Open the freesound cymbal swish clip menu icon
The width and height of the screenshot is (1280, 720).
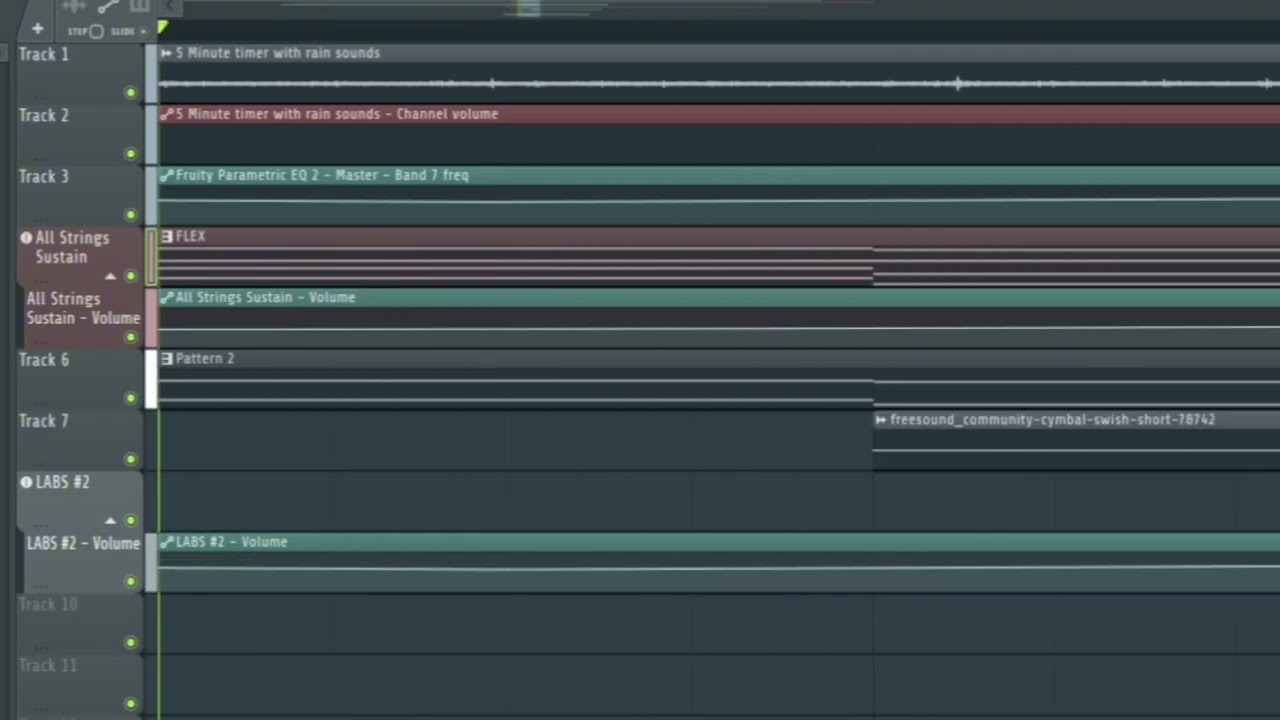point(881,420)
